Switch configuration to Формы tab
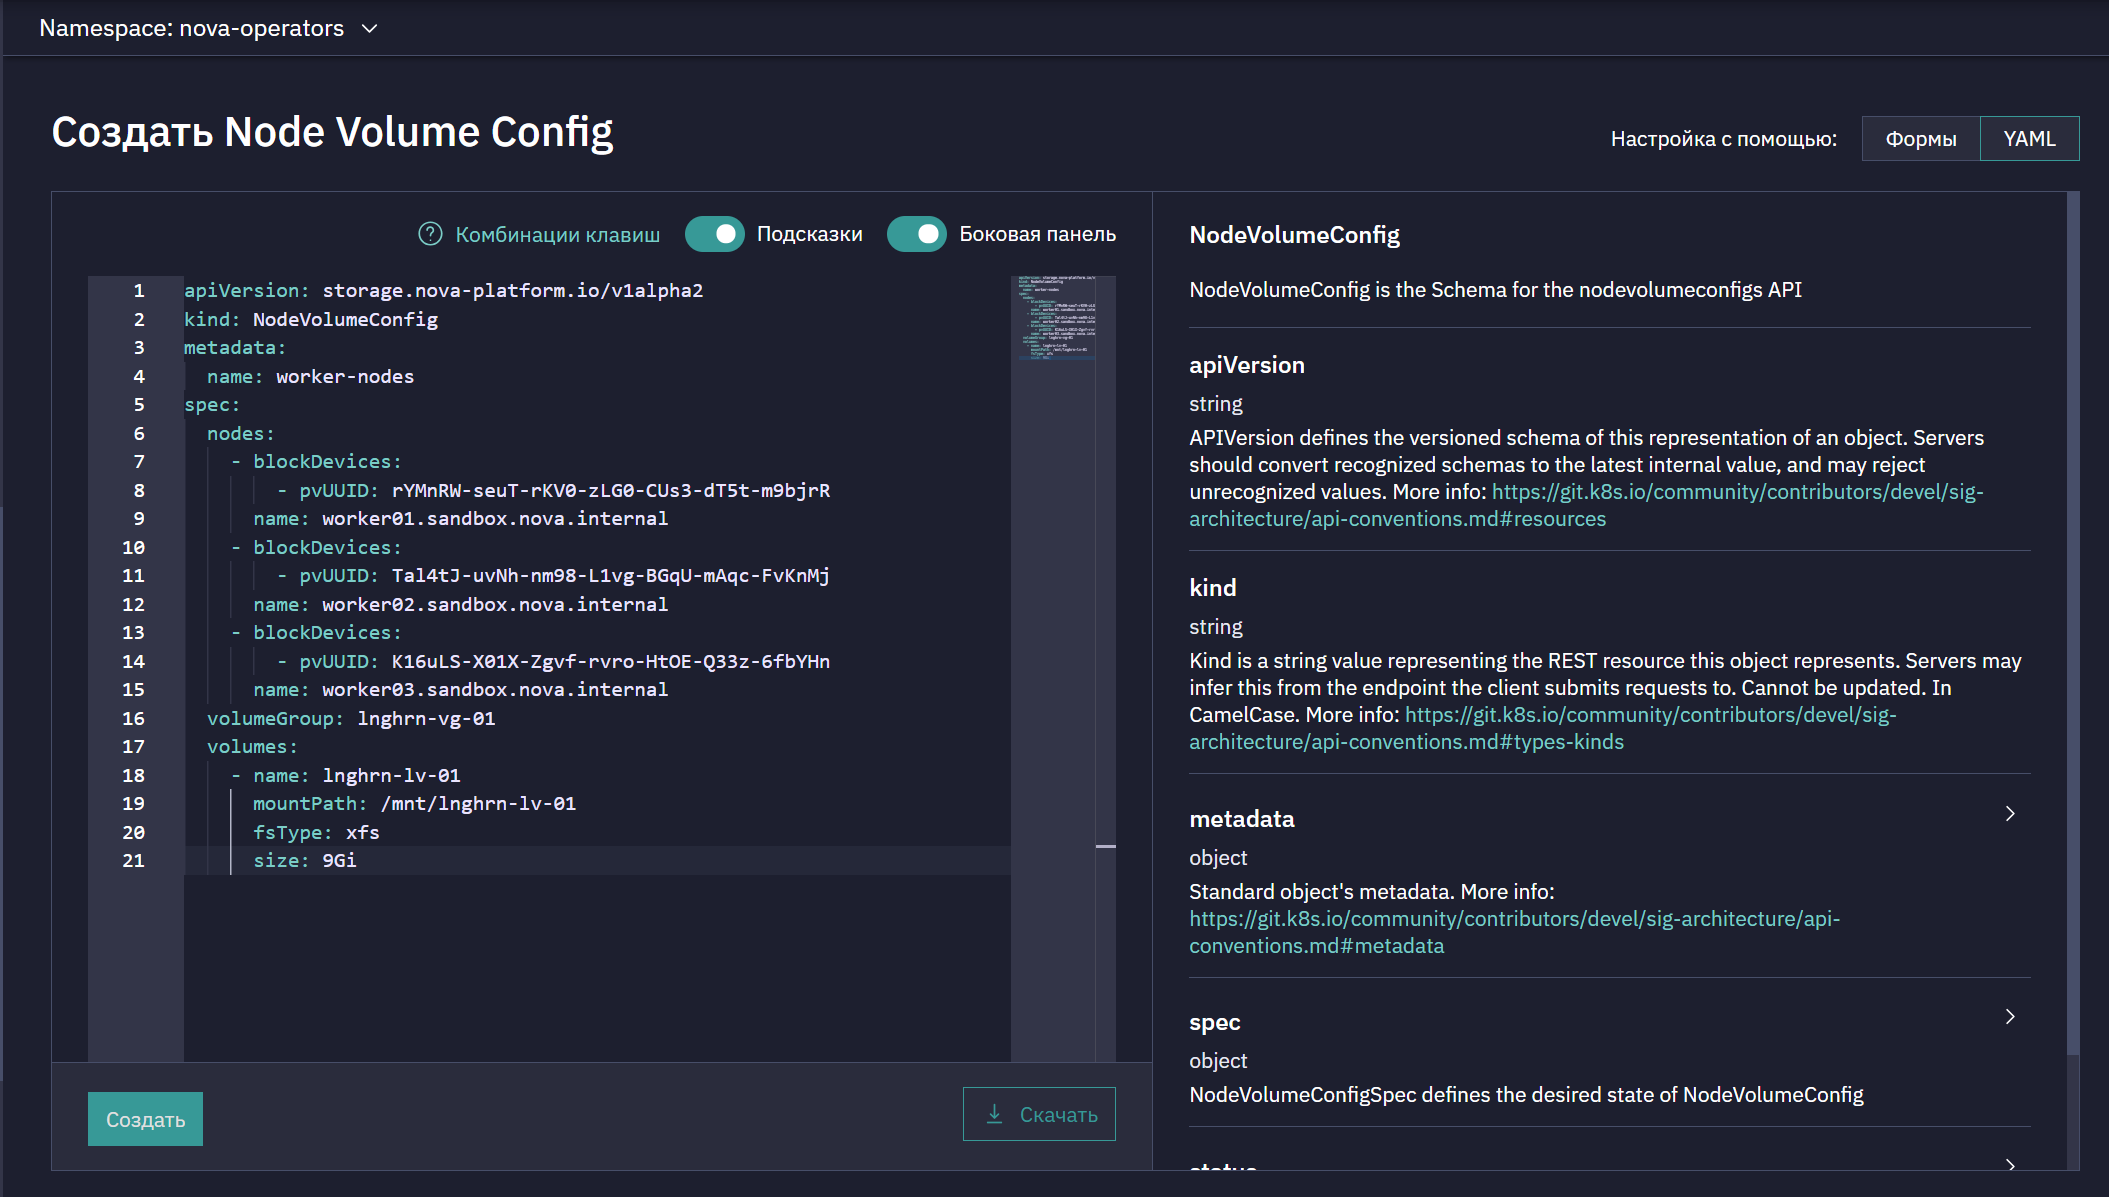2109x1197 pixels. [1920, 139]
